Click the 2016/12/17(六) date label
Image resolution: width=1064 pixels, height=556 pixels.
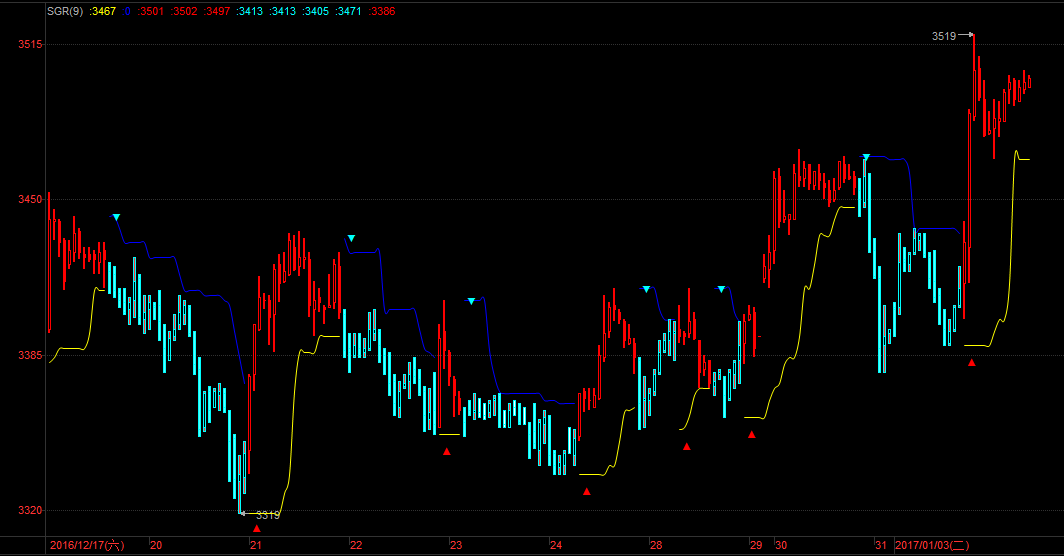(x=87, y=545)
